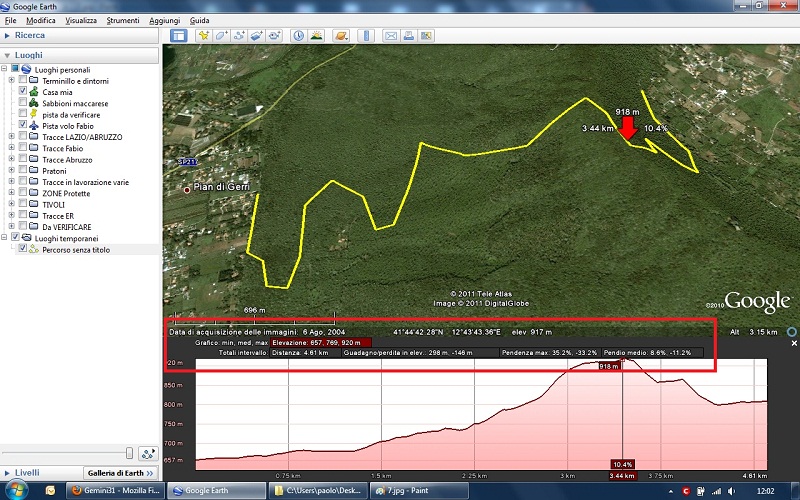Open the Guida menu
Image resolution: width=800 pixels, height=500 pixels.
tap(199, 20)
